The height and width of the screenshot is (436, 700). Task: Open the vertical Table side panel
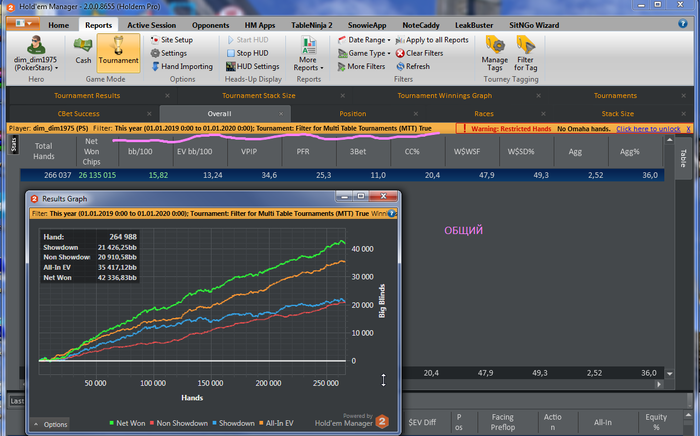pos(683,158)
